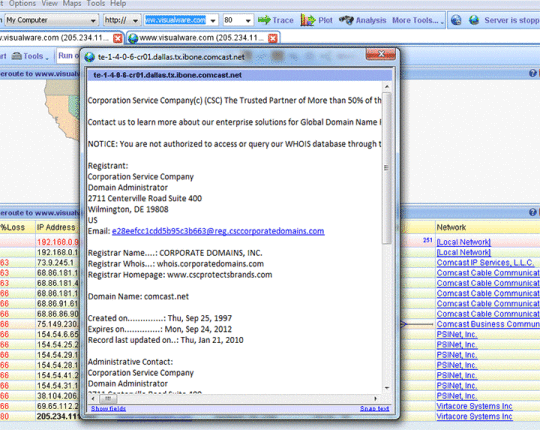Click the globe icon beside Server is stopped
This screenshot has height=430, width=540.
coord(474,20)
